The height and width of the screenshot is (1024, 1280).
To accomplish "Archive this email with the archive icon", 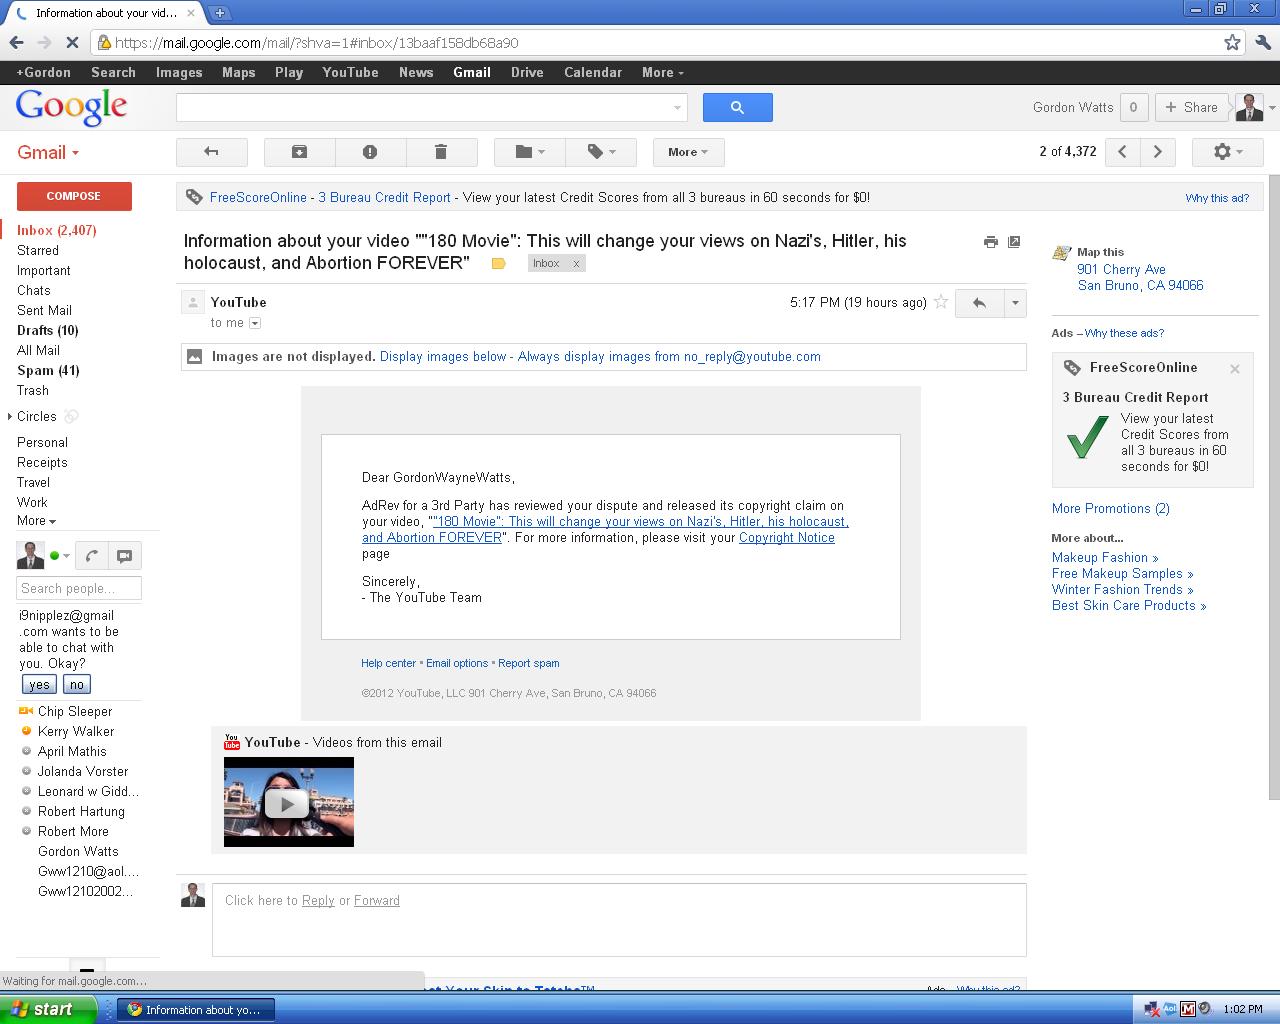I will click(299, 152).
